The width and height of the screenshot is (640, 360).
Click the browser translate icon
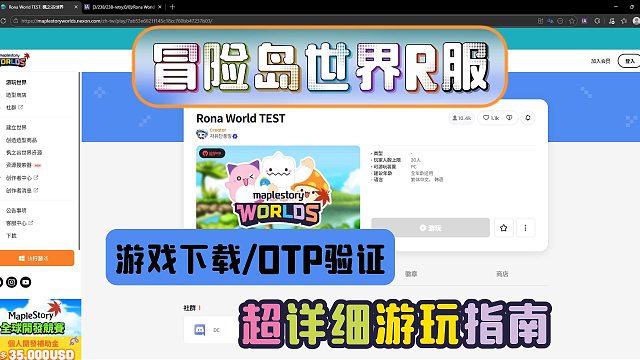point(550,20)
